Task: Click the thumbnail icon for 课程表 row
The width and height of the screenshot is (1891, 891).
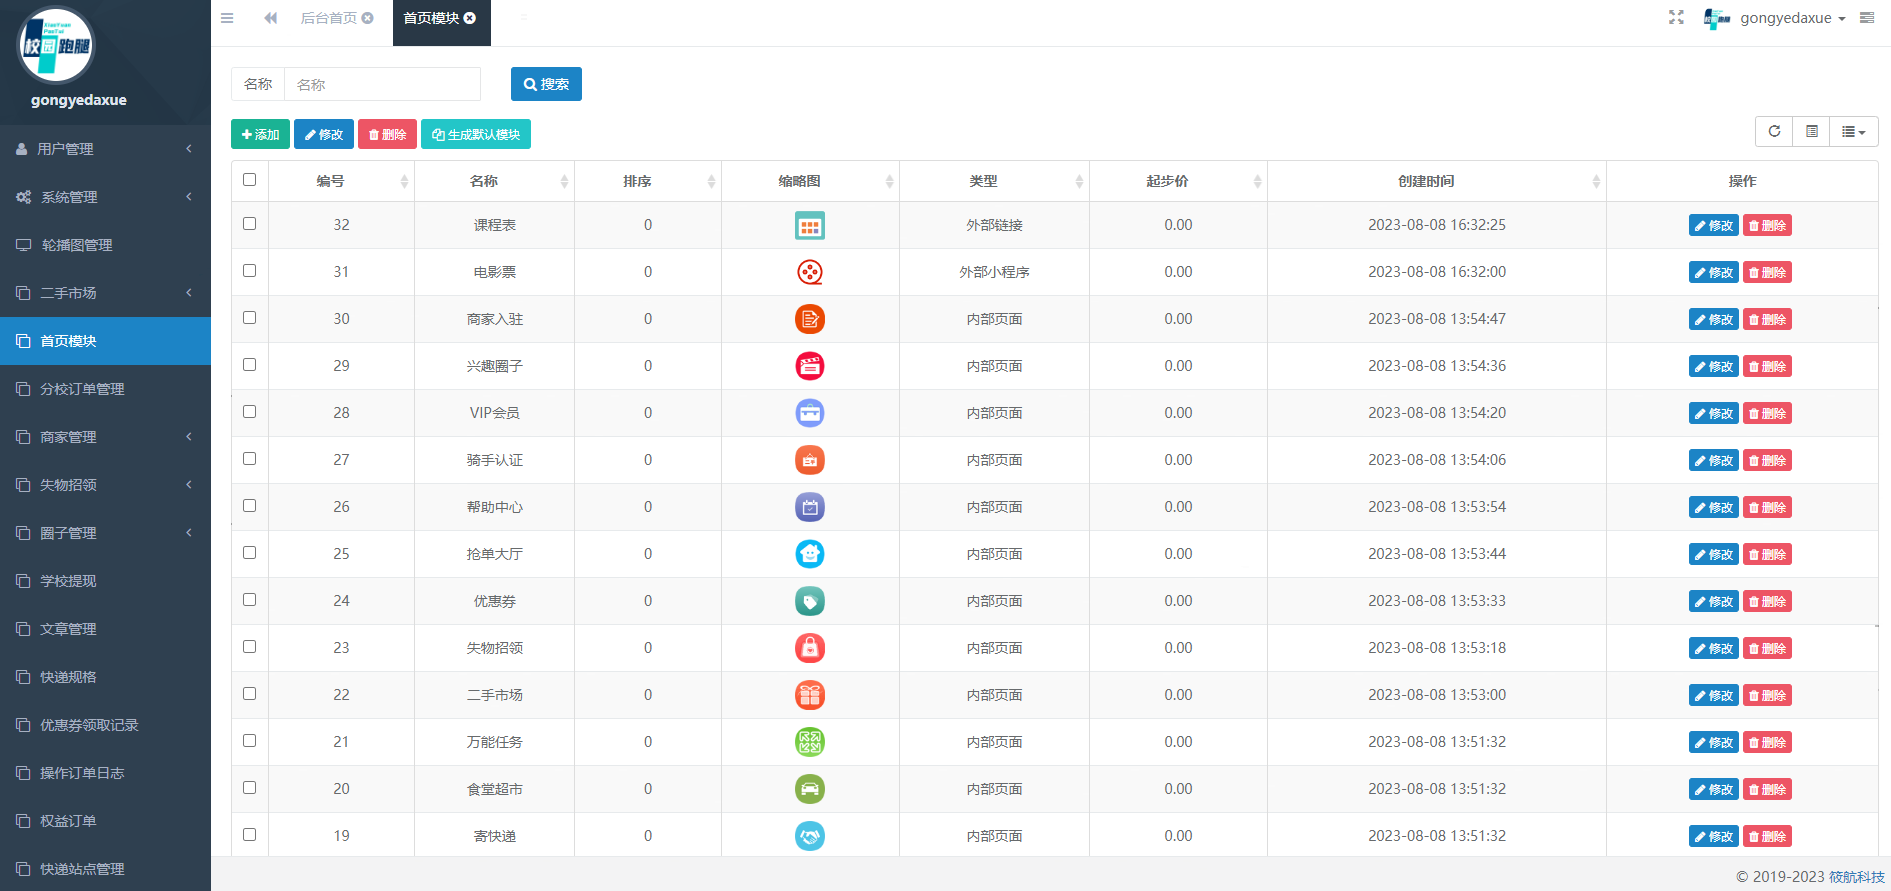Action: [809, 226]
